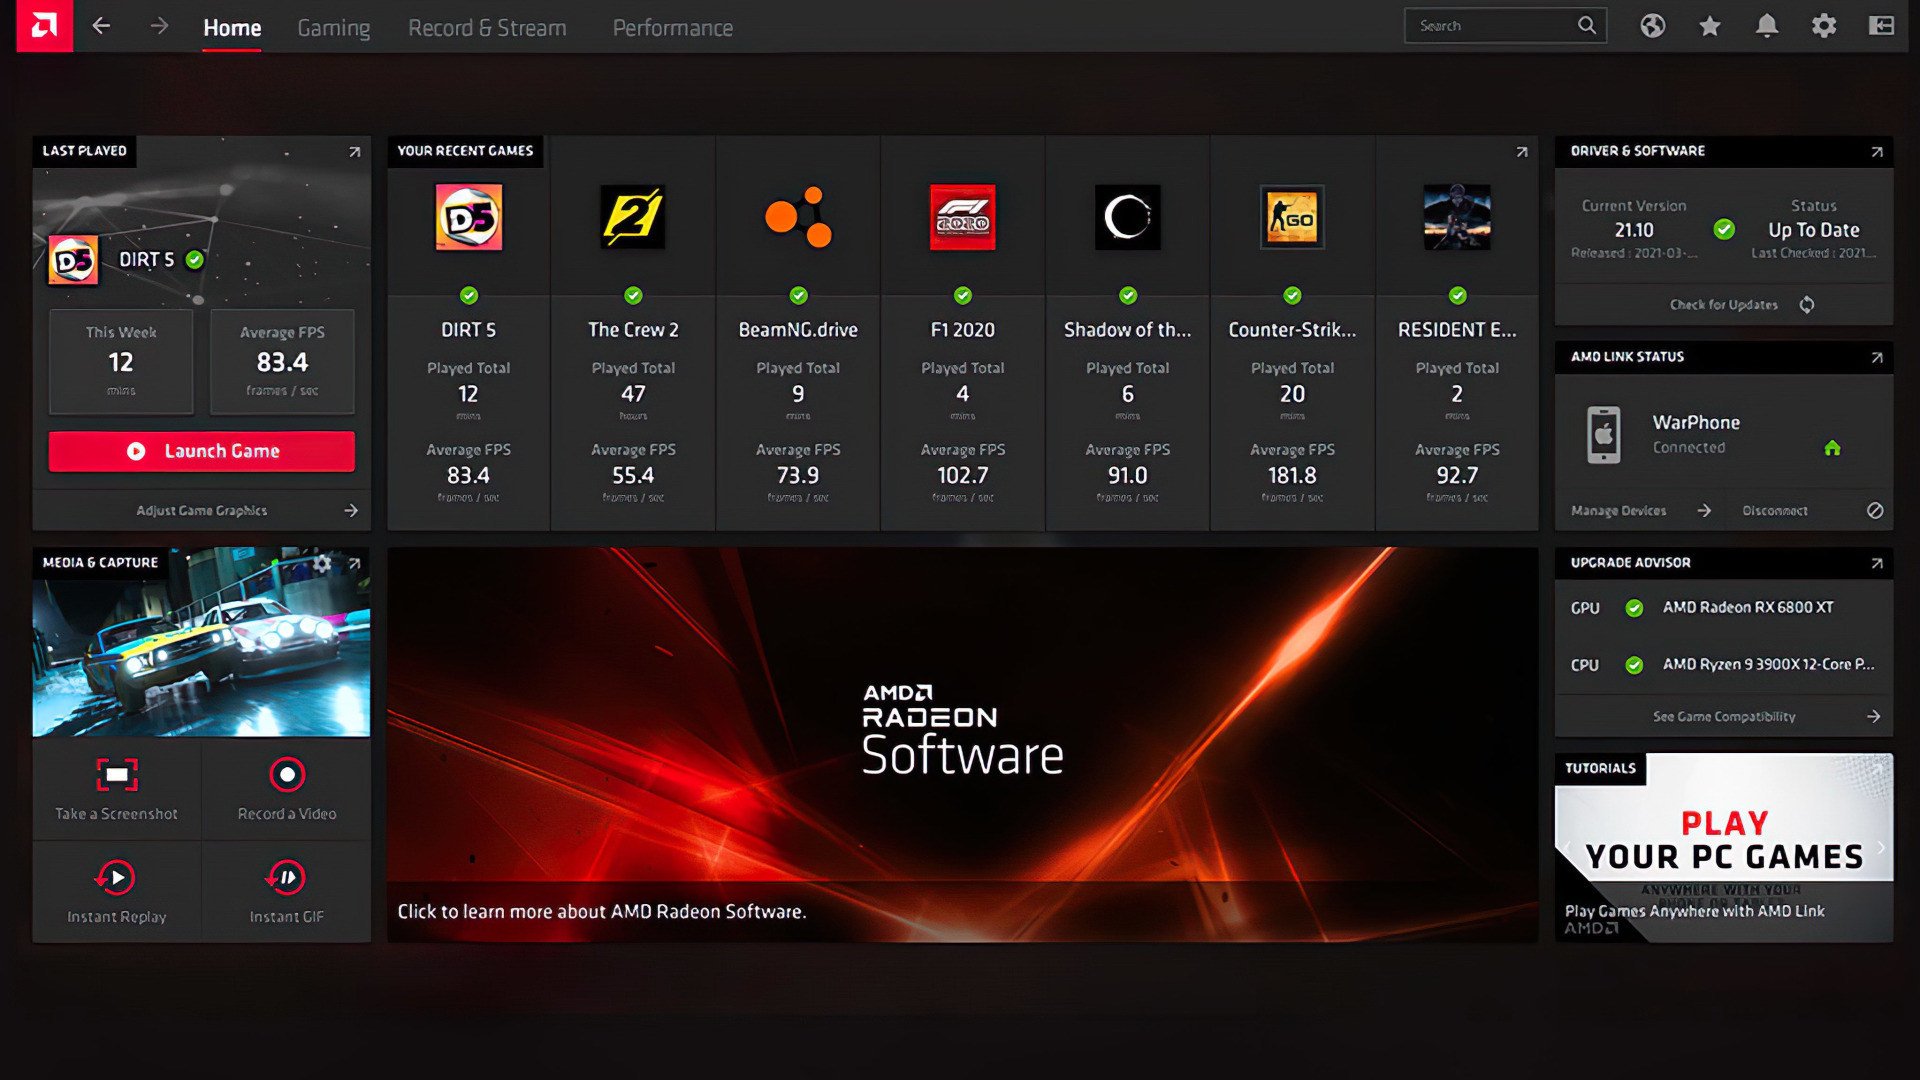Switch to the Gaming tab
The height and width of the screenshot is (1080, 1920).
coord(333,27)
